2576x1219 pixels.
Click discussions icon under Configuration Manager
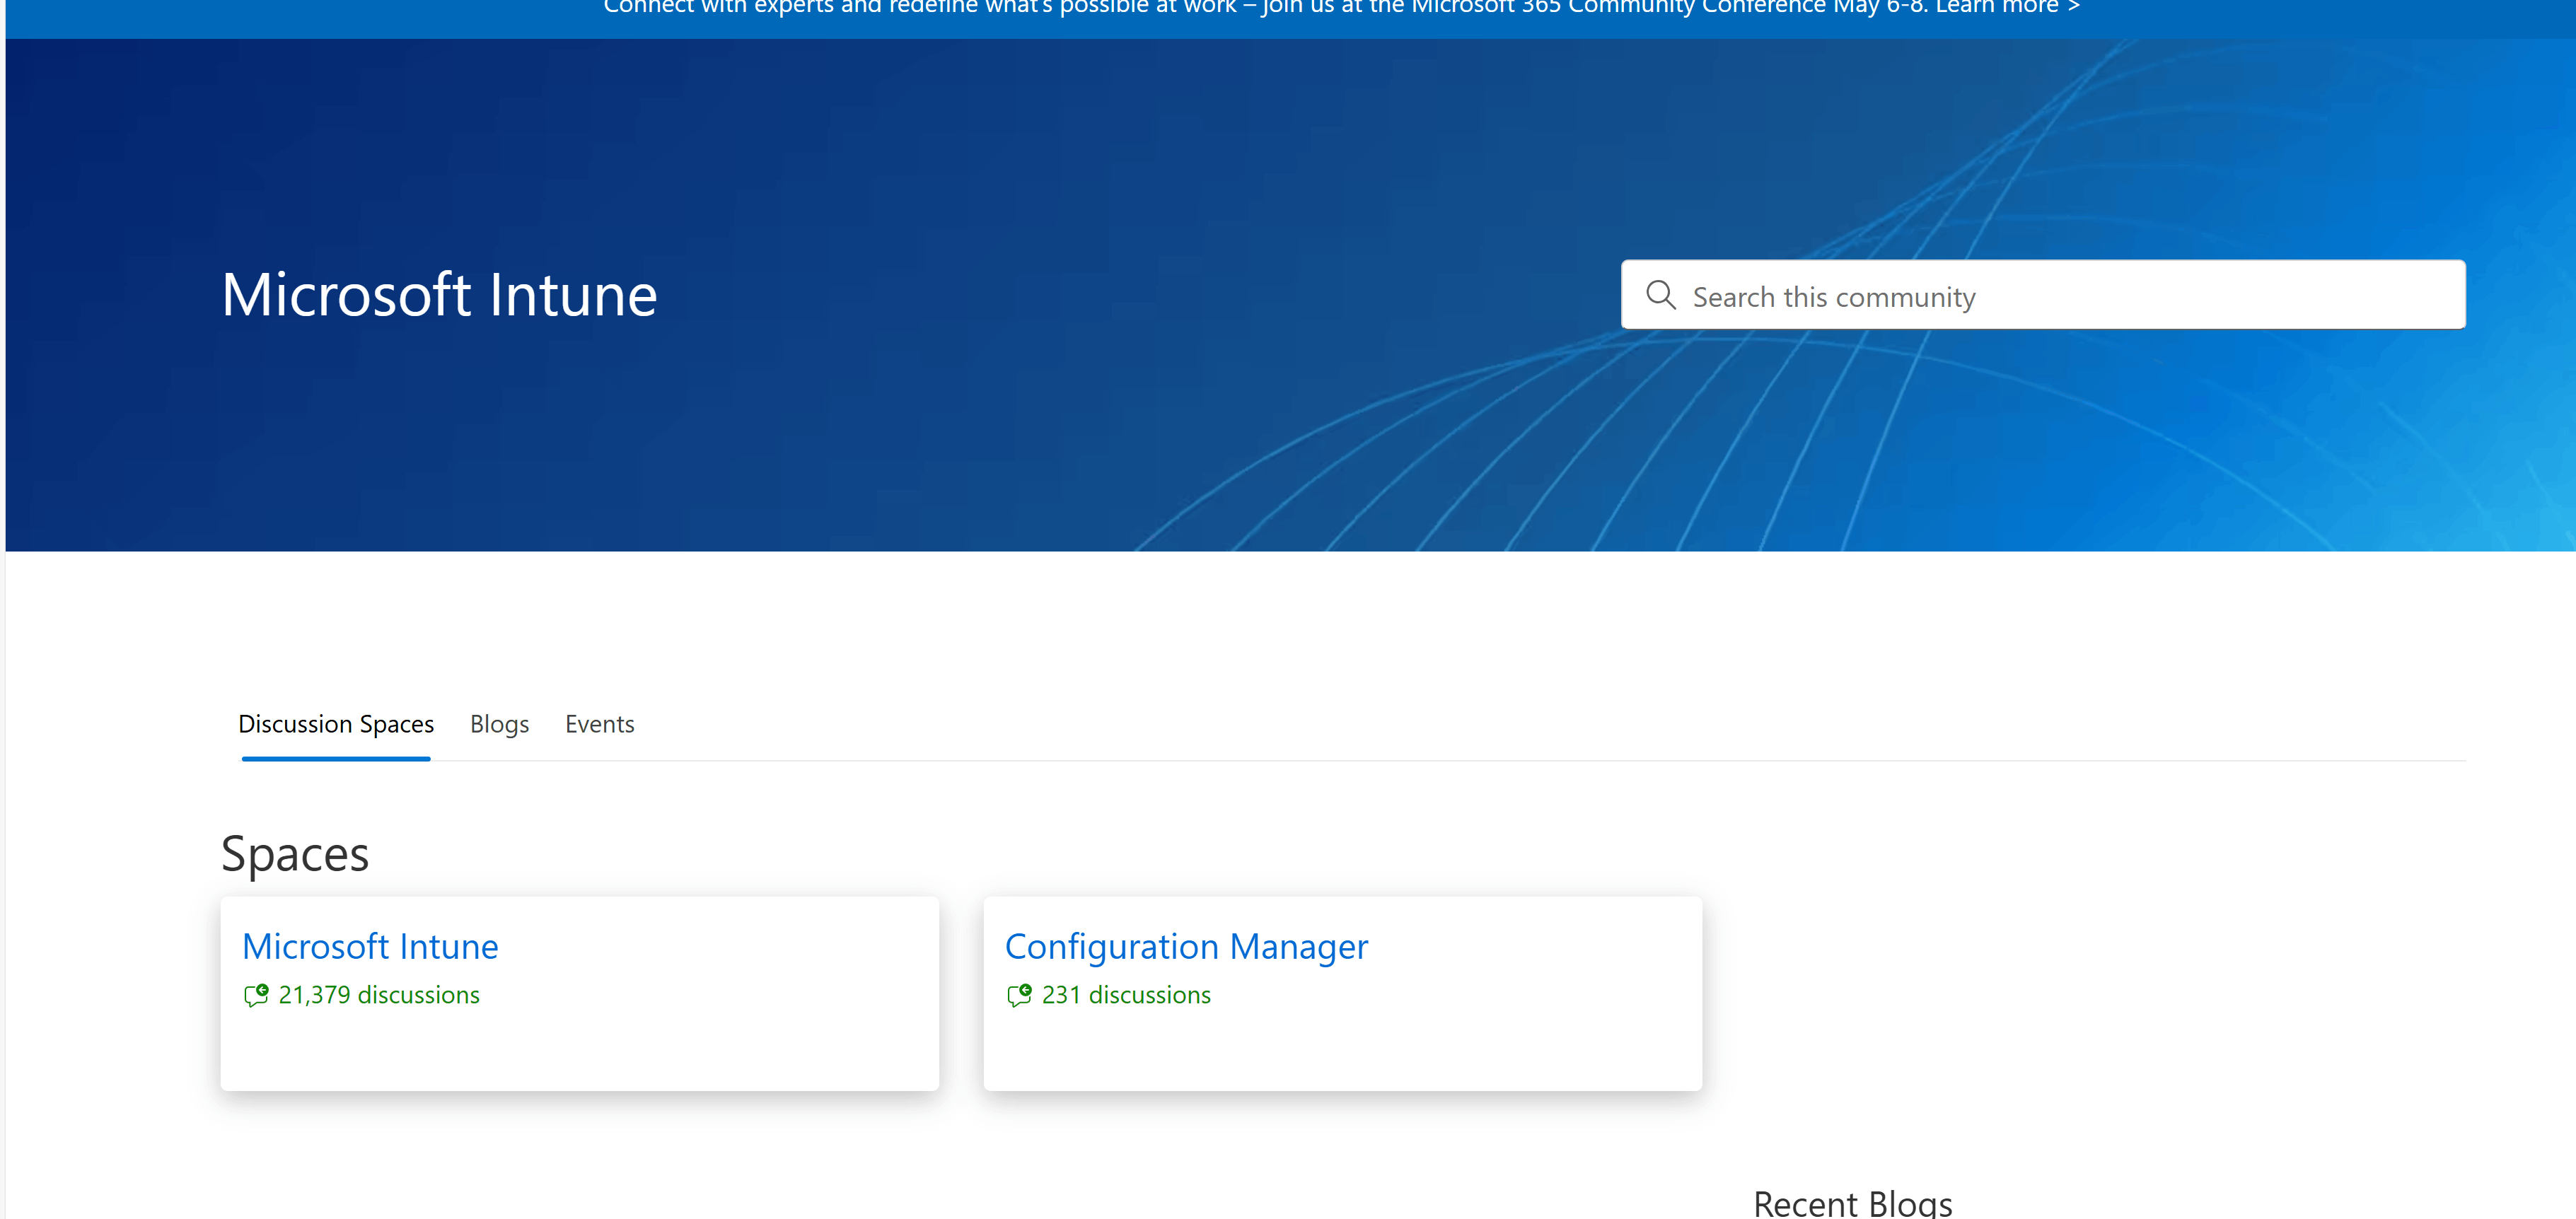click(1019, 995)
